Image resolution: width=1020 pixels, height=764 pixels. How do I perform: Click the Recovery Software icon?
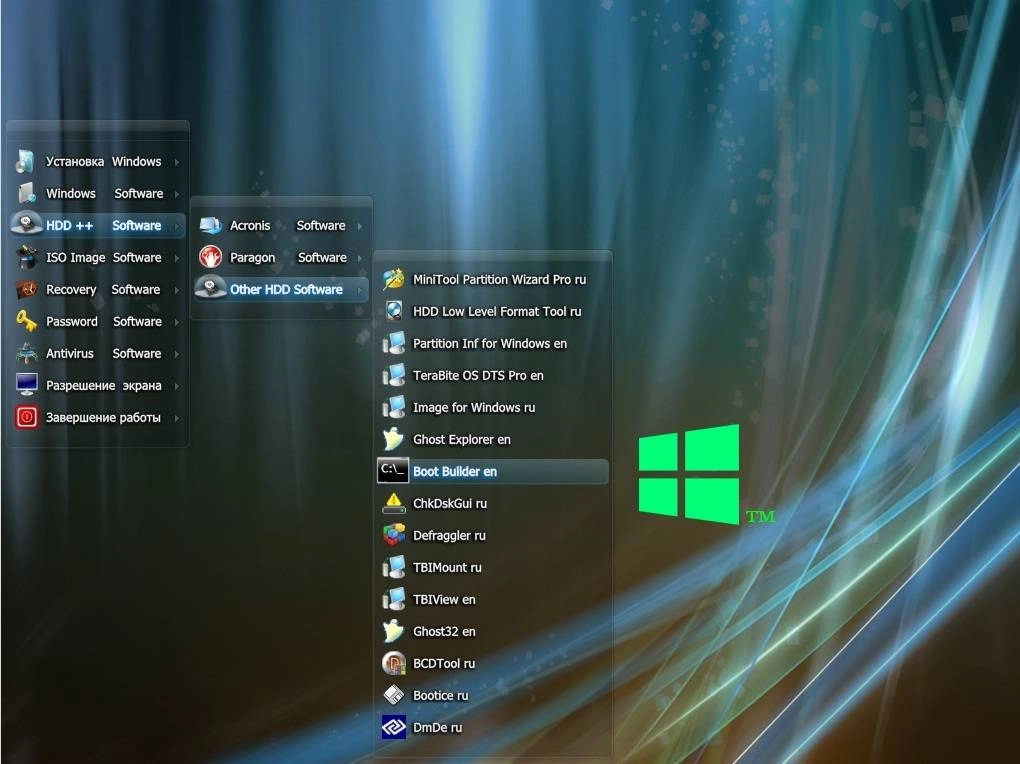(x=26, y=289)
